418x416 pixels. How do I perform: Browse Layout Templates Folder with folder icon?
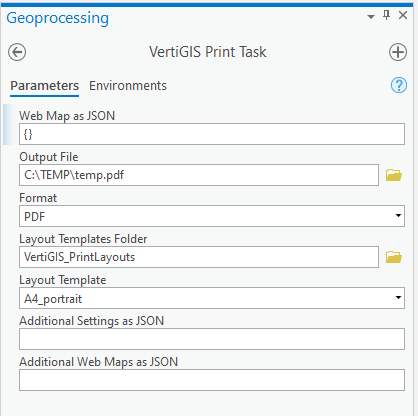[394, 257]
